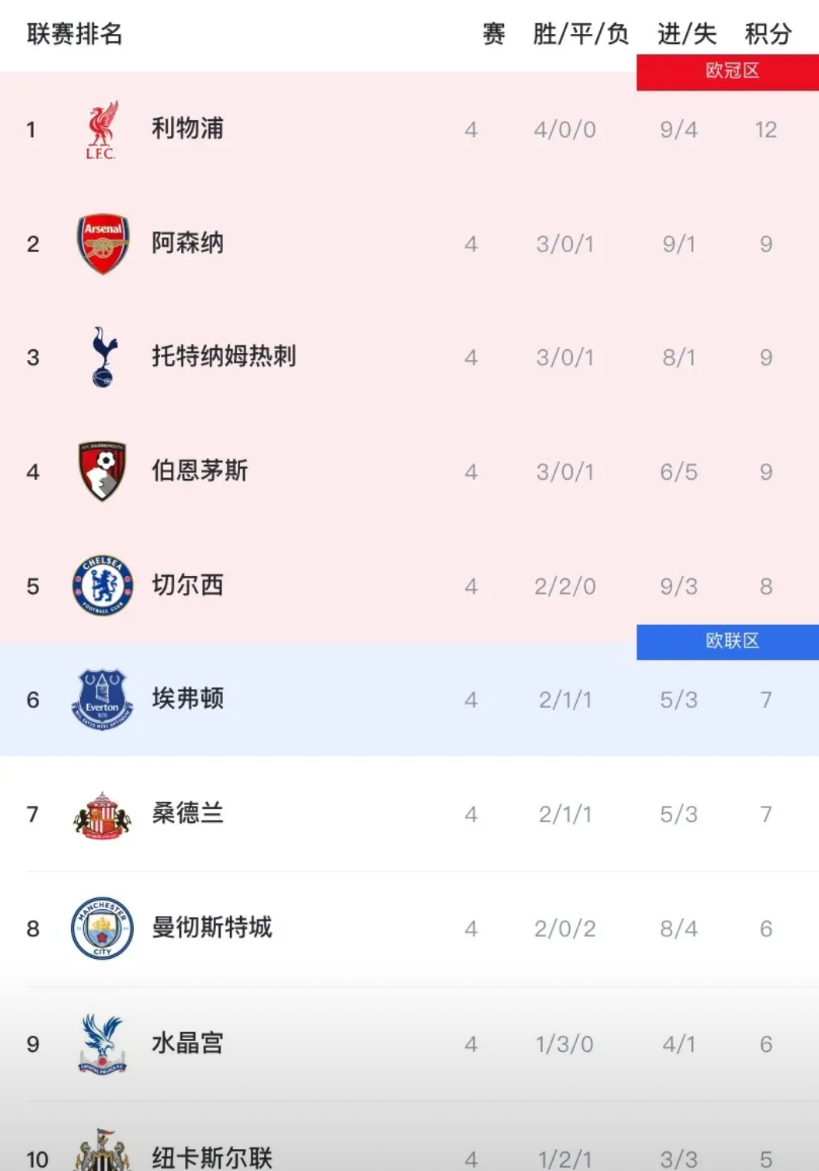Open team name 利物浦

(187, 129)
